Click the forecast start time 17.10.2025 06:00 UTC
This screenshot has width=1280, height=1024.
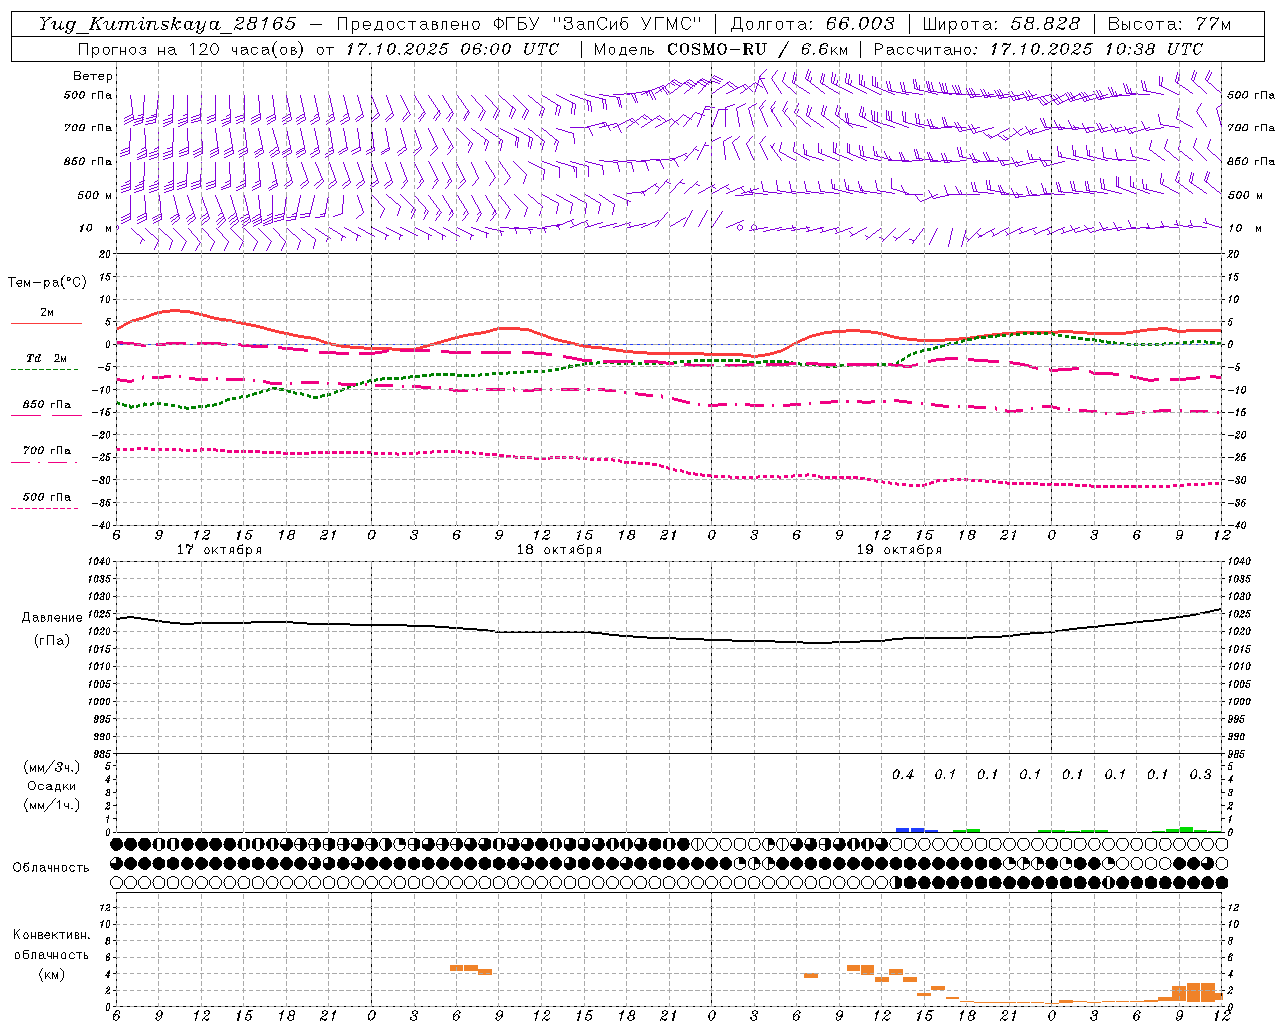click(x=451, y=49)
